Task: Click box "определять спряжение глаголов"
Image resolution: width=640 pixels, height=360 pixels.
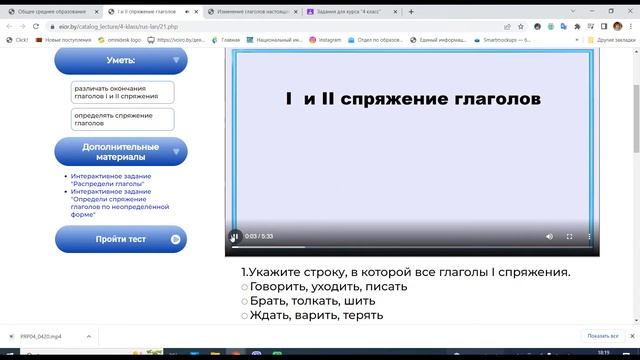Action: (122, 119)
